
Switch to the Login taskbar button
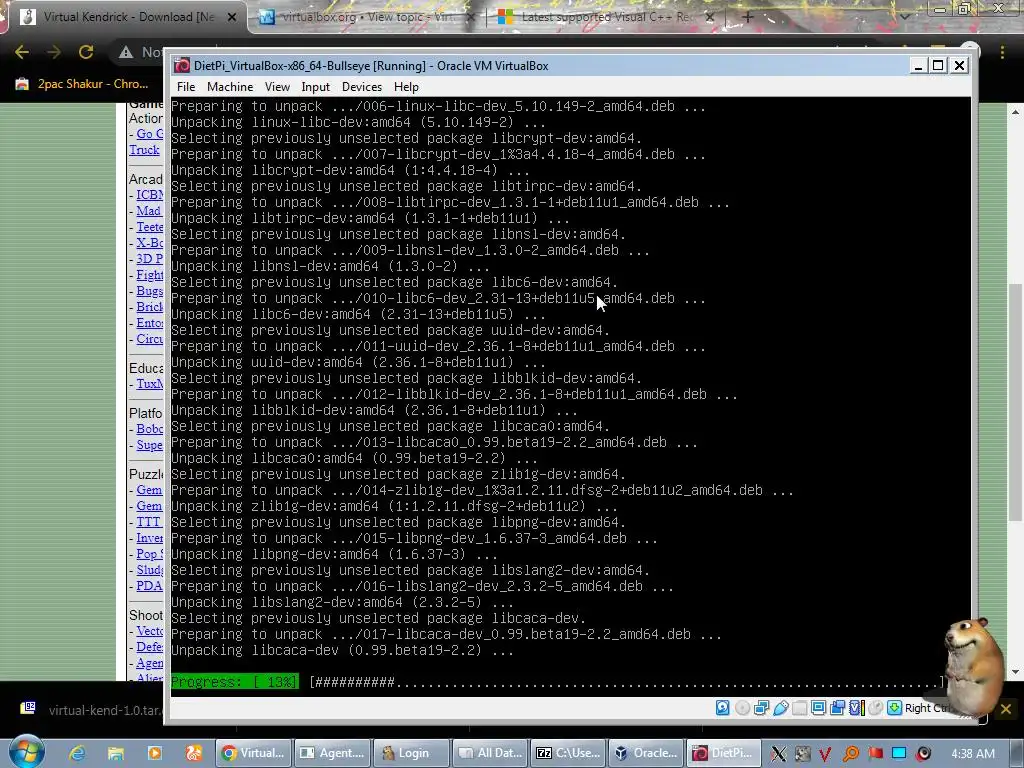click(411, 753)
